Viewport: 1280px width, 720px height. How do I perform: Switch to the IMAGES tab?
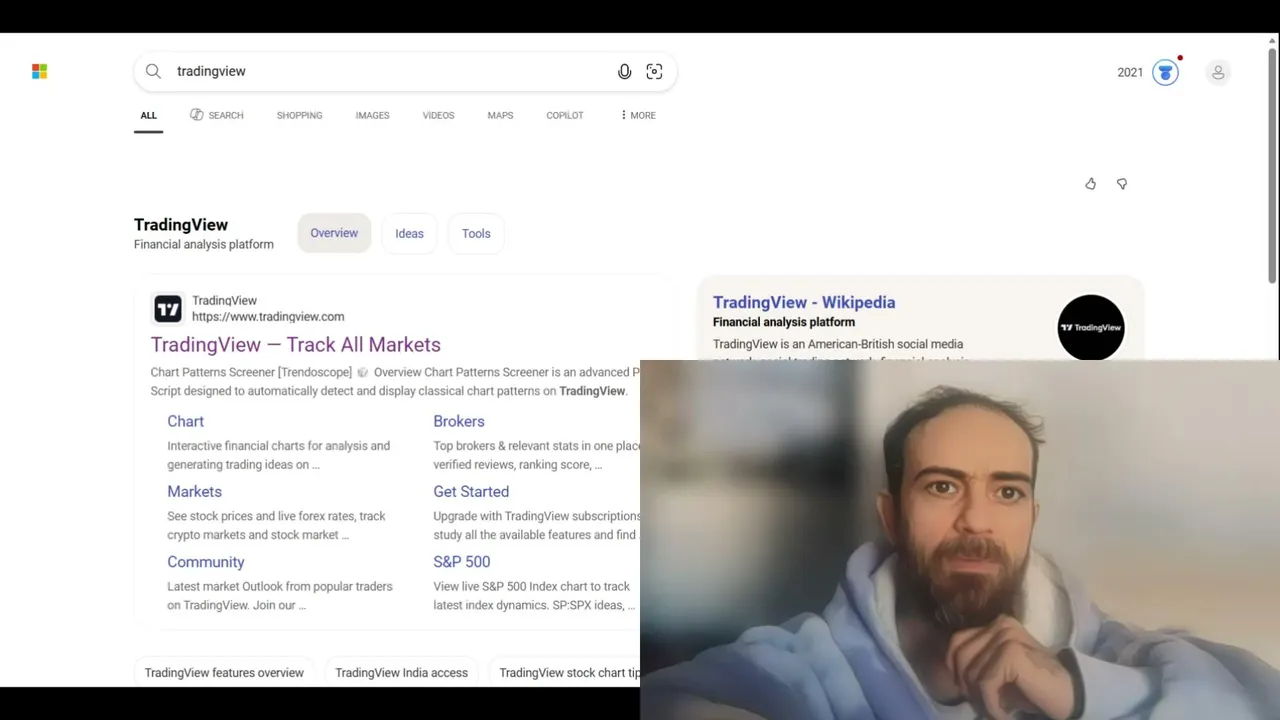pos(372,115)
